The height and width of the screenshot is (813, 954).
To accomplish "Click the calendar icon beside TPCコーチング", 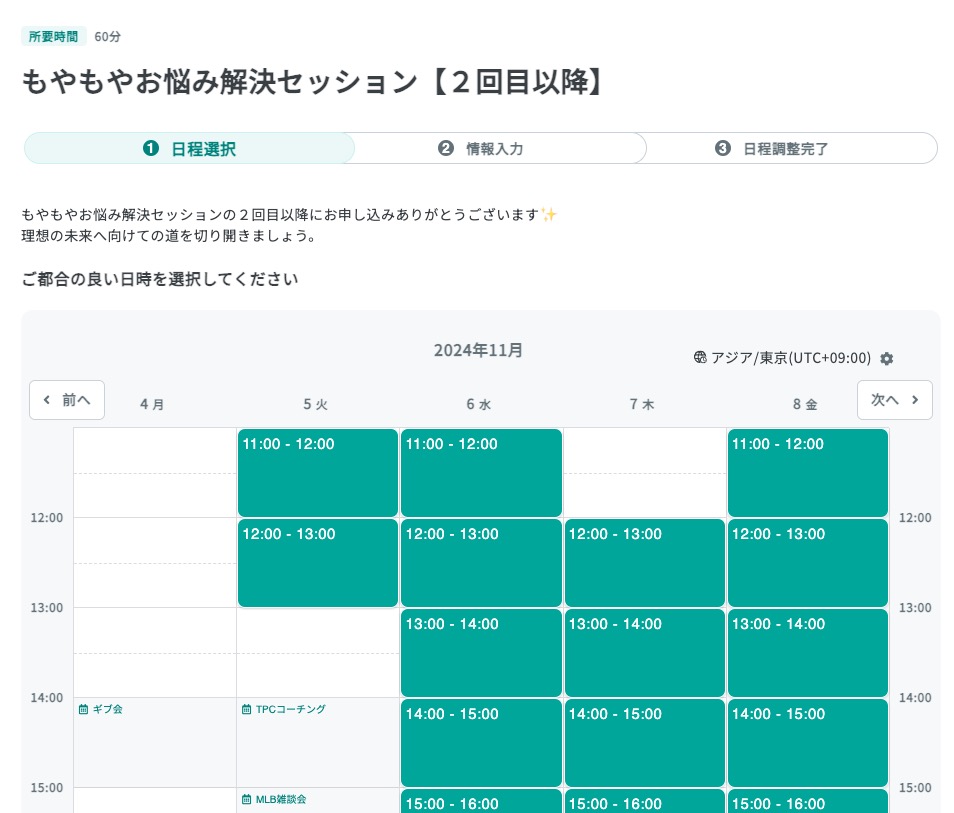I will click(x=245, y=709).
